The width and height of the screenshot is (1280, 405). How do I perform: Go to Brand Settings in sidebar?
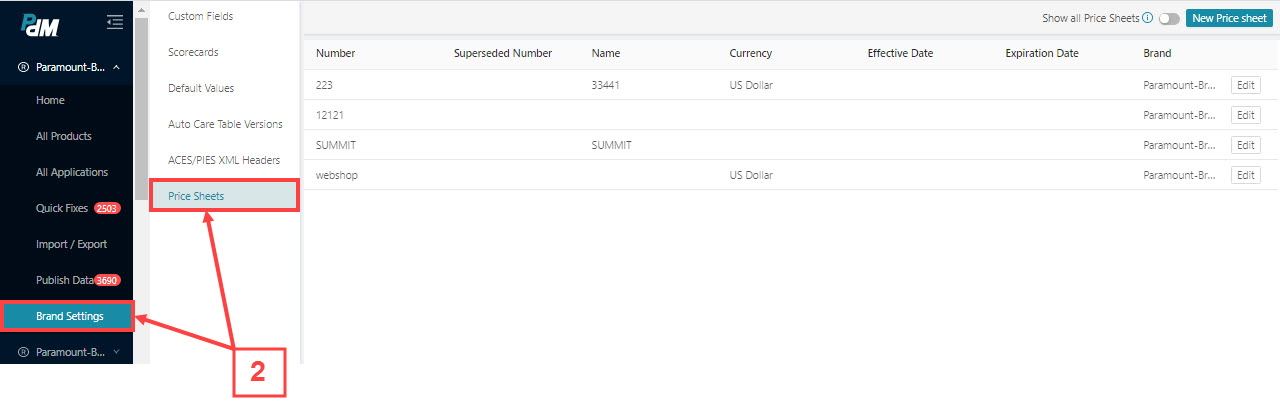(67, 316)
